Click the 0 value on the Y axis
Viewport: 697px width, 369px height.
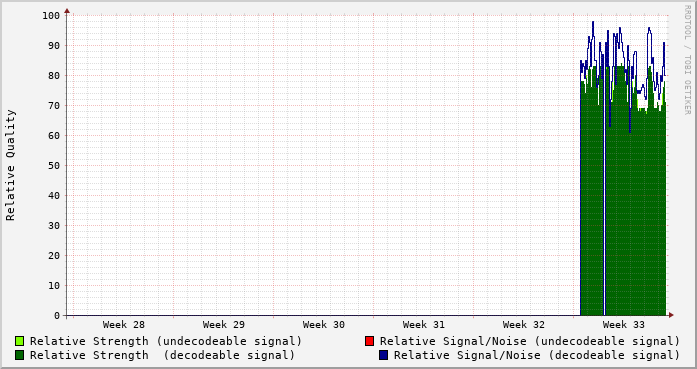57,316
